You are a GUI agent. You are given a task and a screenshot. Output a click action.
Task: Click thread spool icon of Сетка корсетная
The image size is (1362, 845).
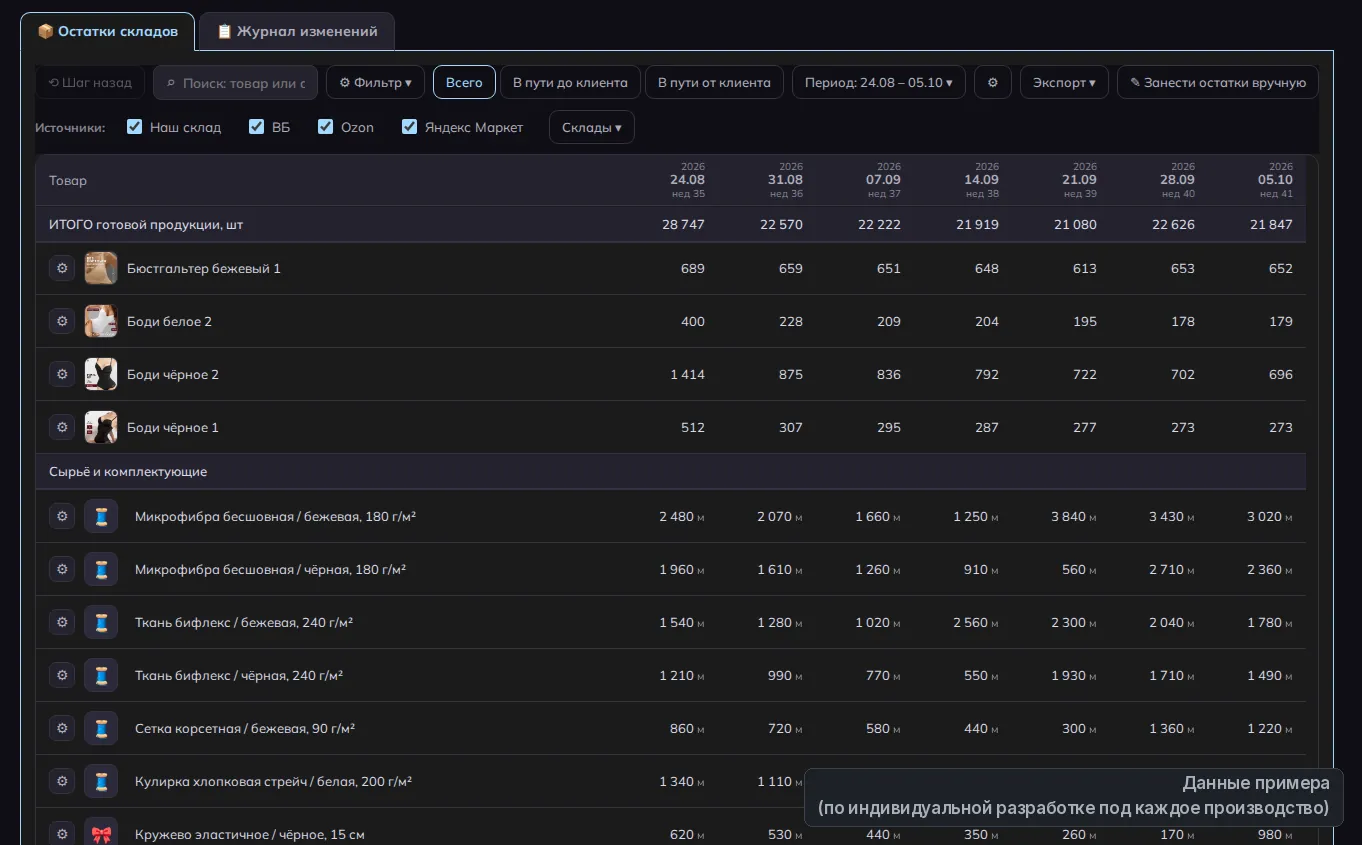click(x=101, y=728)
